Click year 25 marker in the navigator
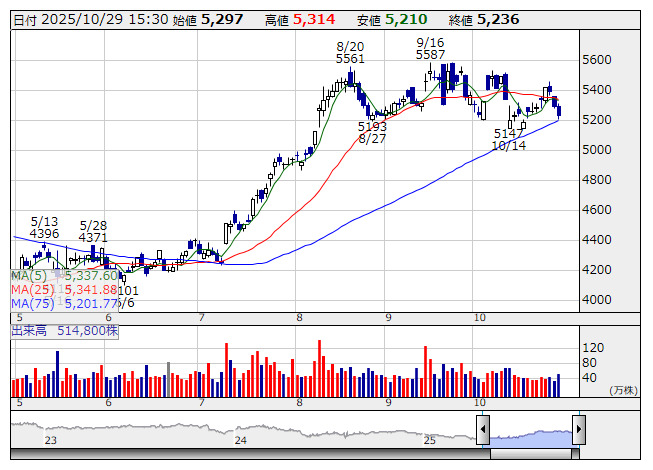The width and height of the screenshot is (653, 470). 430,440
